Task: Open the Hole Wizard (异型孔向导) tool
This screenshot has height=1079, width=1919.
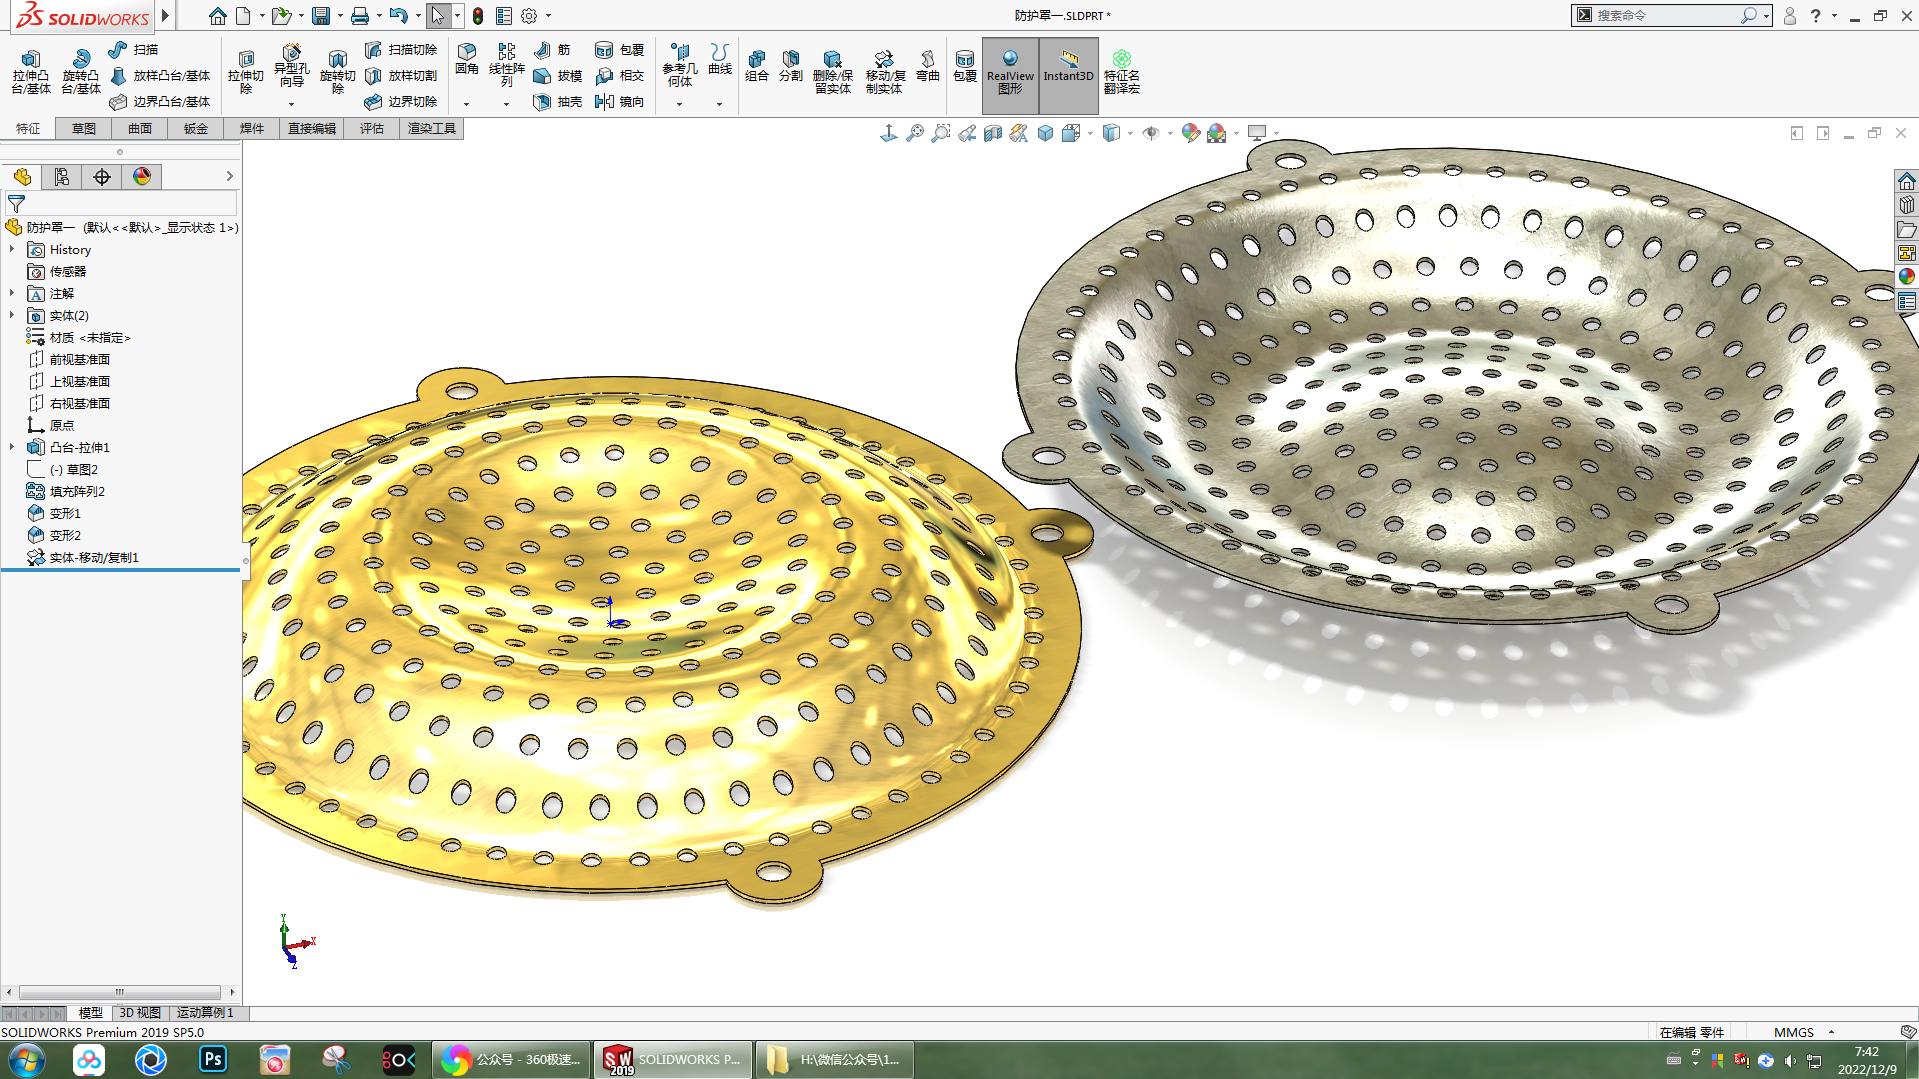Action: [x=291, y=66]
